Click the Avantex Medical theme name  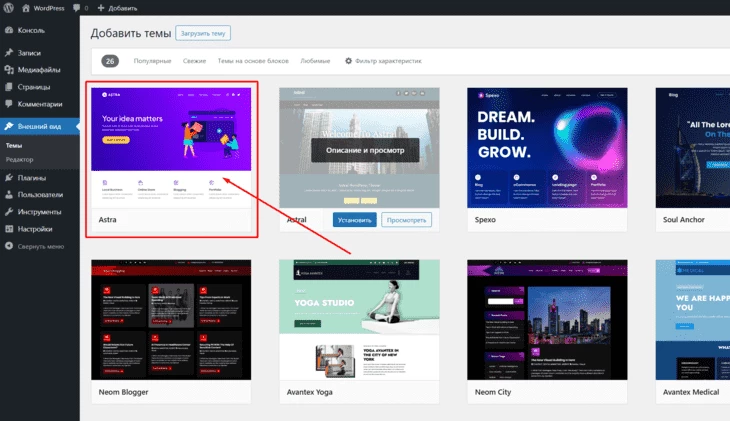(x=691, y=392)
